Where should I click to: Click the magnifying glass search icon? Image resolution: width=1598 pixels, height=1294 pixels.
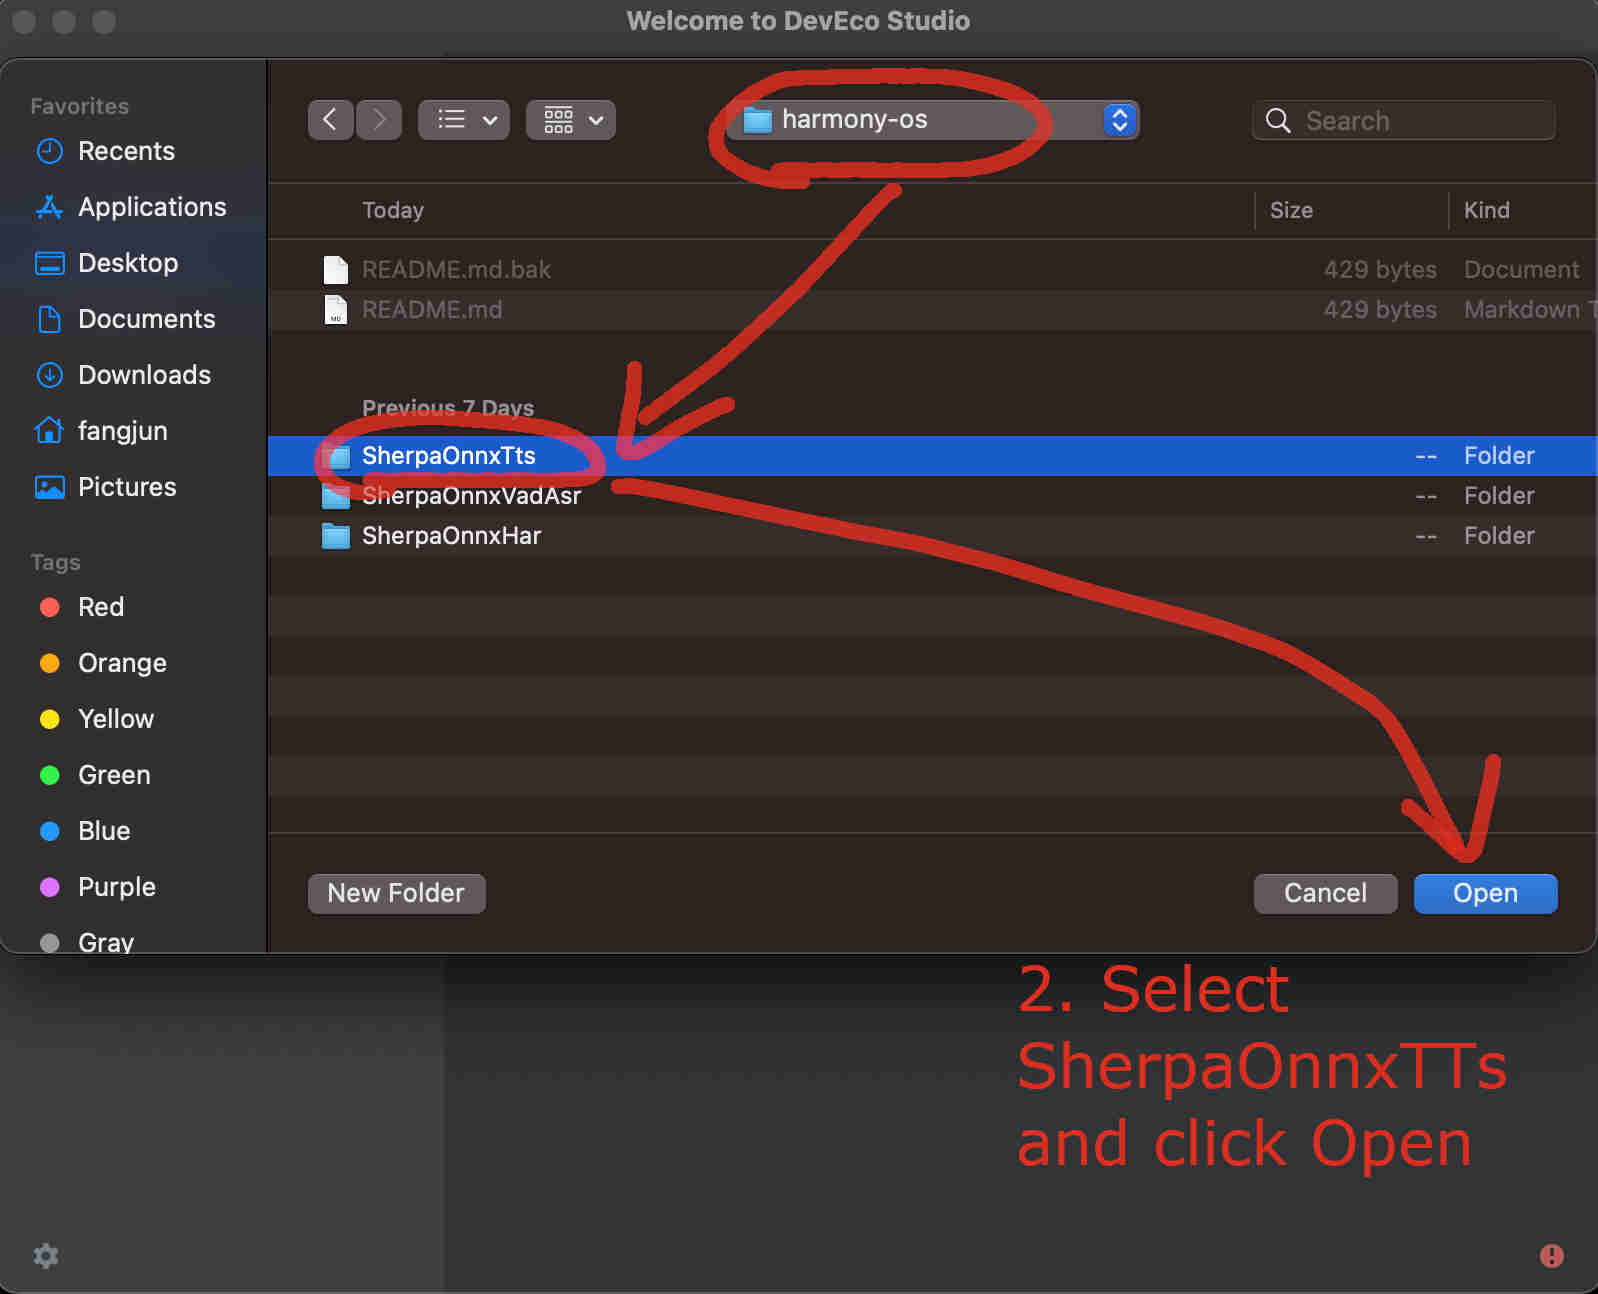[1278, 121]
